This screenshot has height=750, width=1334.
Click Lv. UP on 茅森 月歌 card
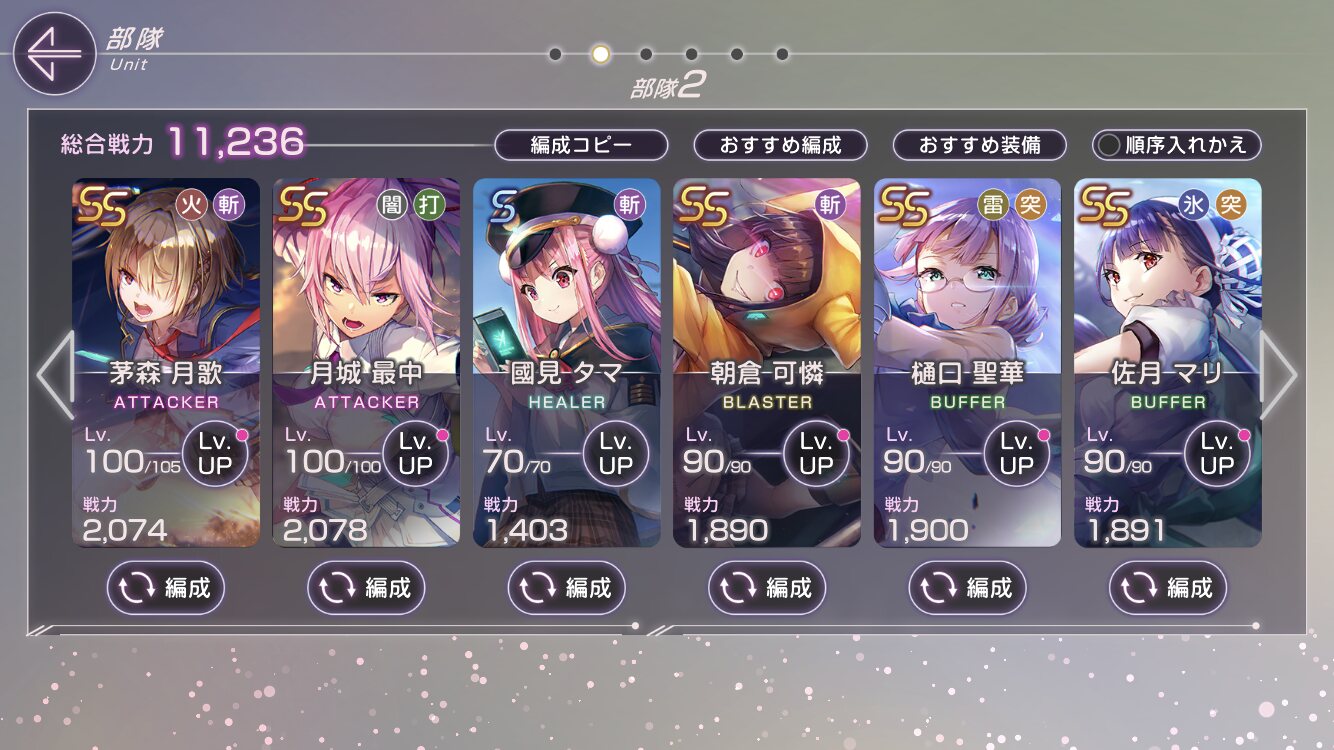pyautogui.click(x=215, y=453)
